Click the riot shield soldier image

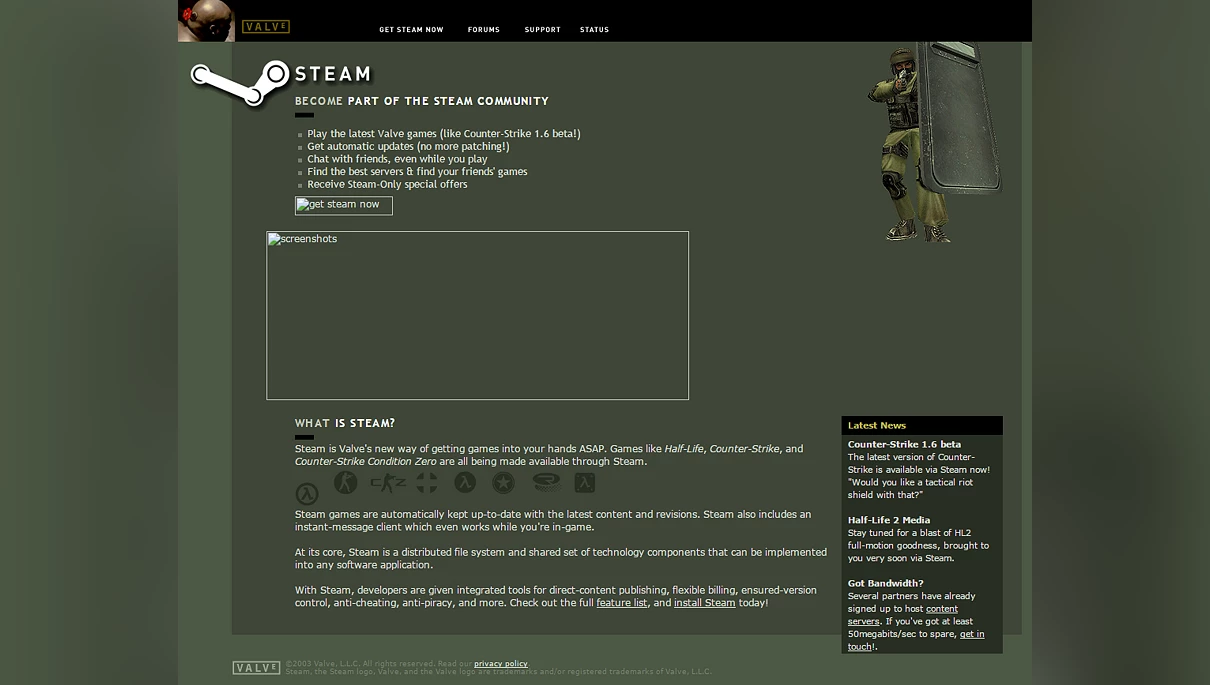click(935, 142)
